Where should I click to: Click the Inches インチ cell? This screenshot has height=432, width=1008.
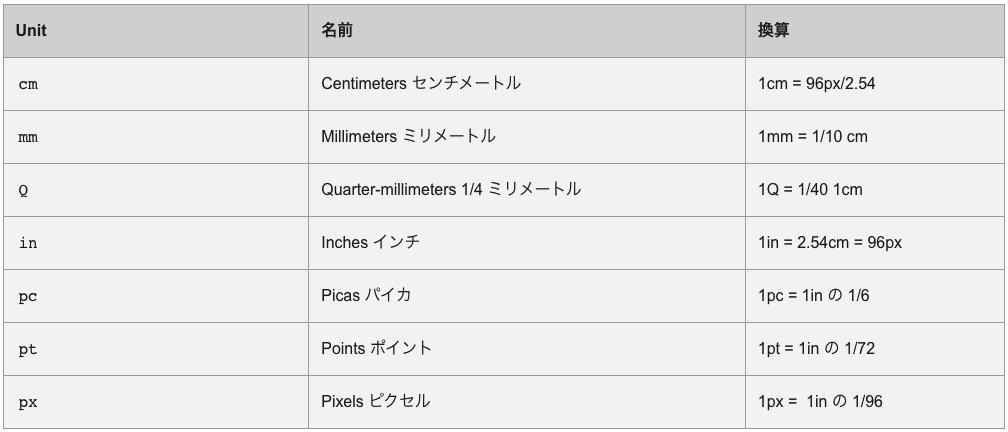526,243
